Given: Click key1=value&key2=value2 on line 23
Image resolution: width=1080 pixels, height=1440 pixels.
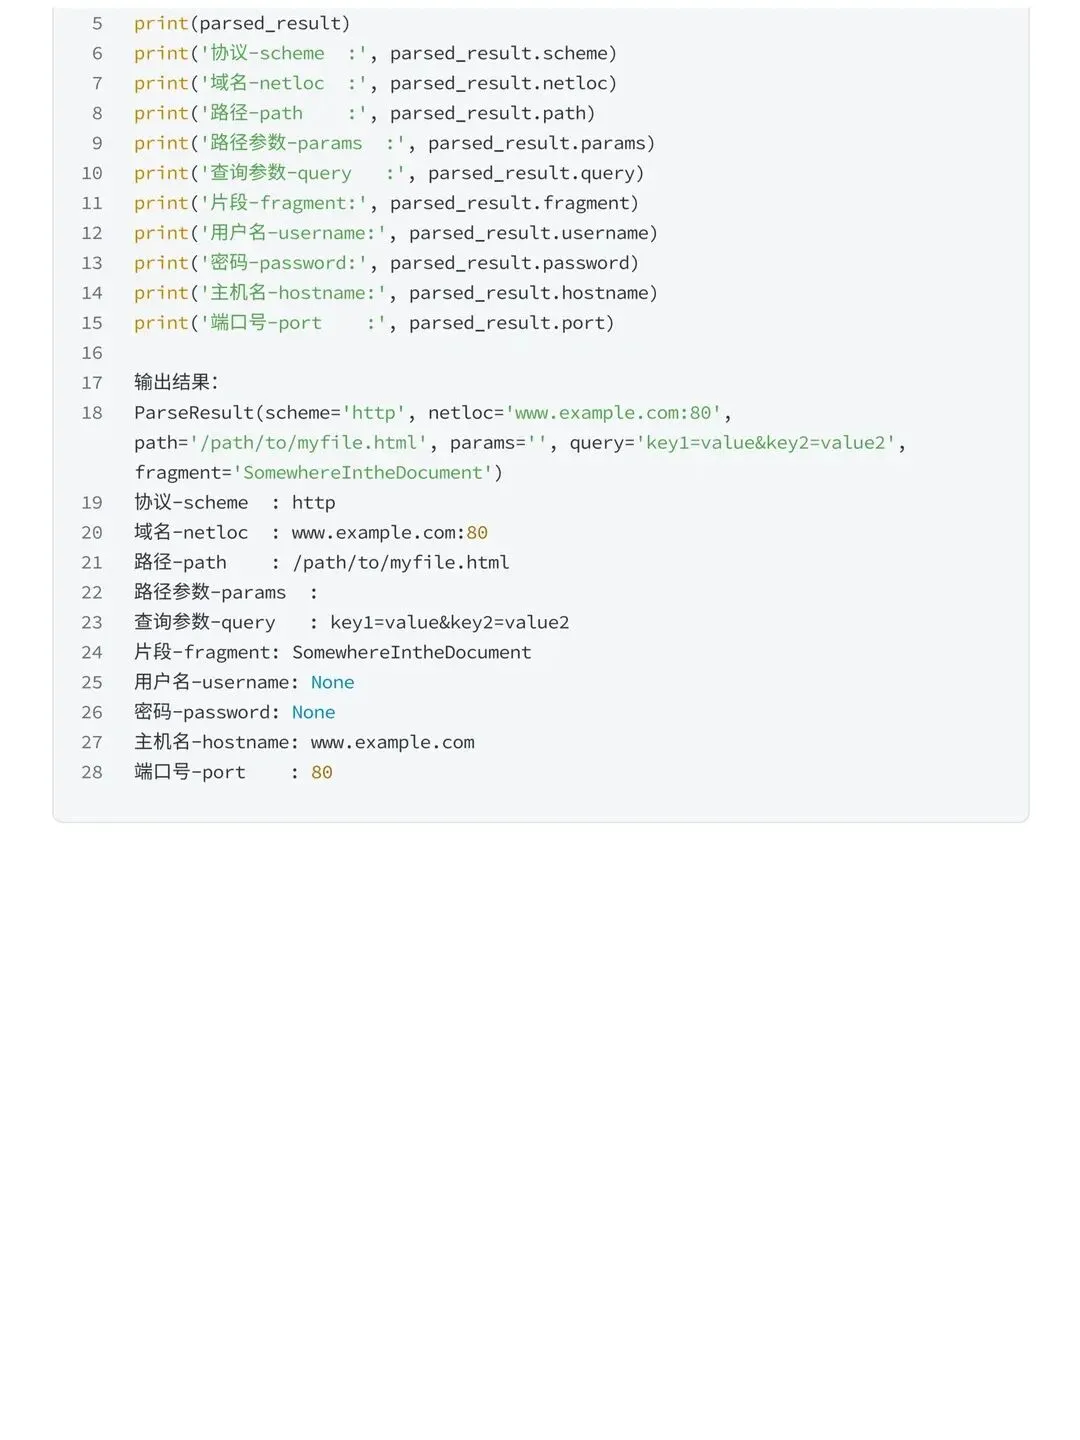Looking at the screenshot, I should click(449, 623).
